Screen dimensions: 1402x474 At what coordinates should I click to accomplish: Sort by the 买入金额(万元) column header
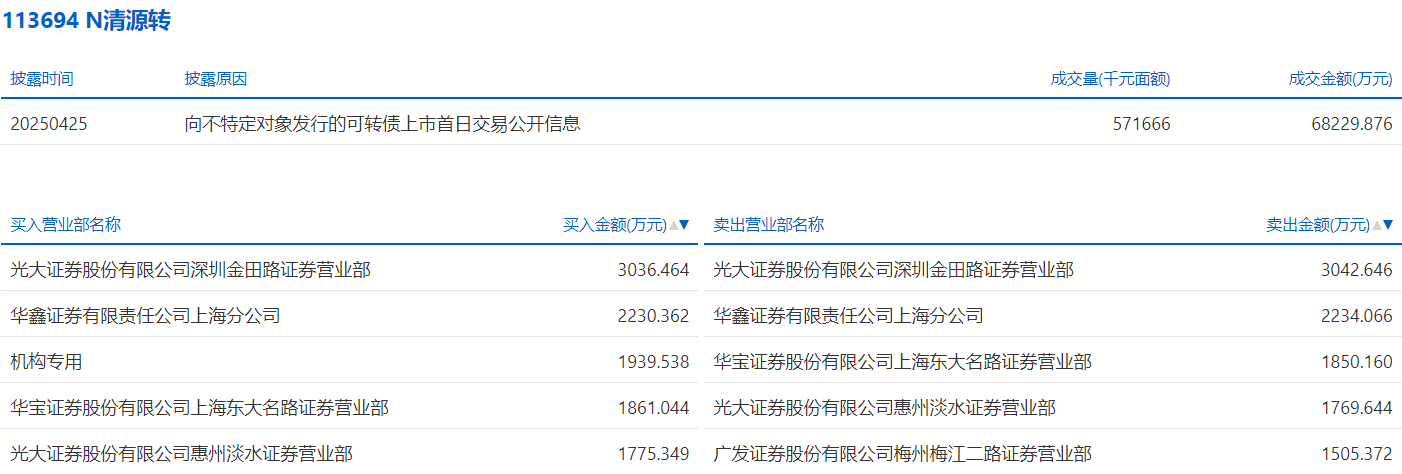(614, 225)
